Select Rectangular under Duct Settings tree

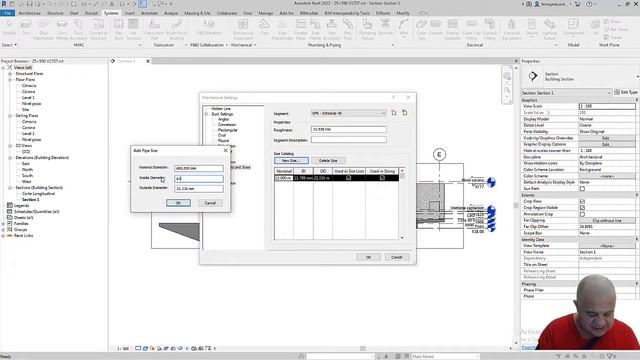coord(227,130)
